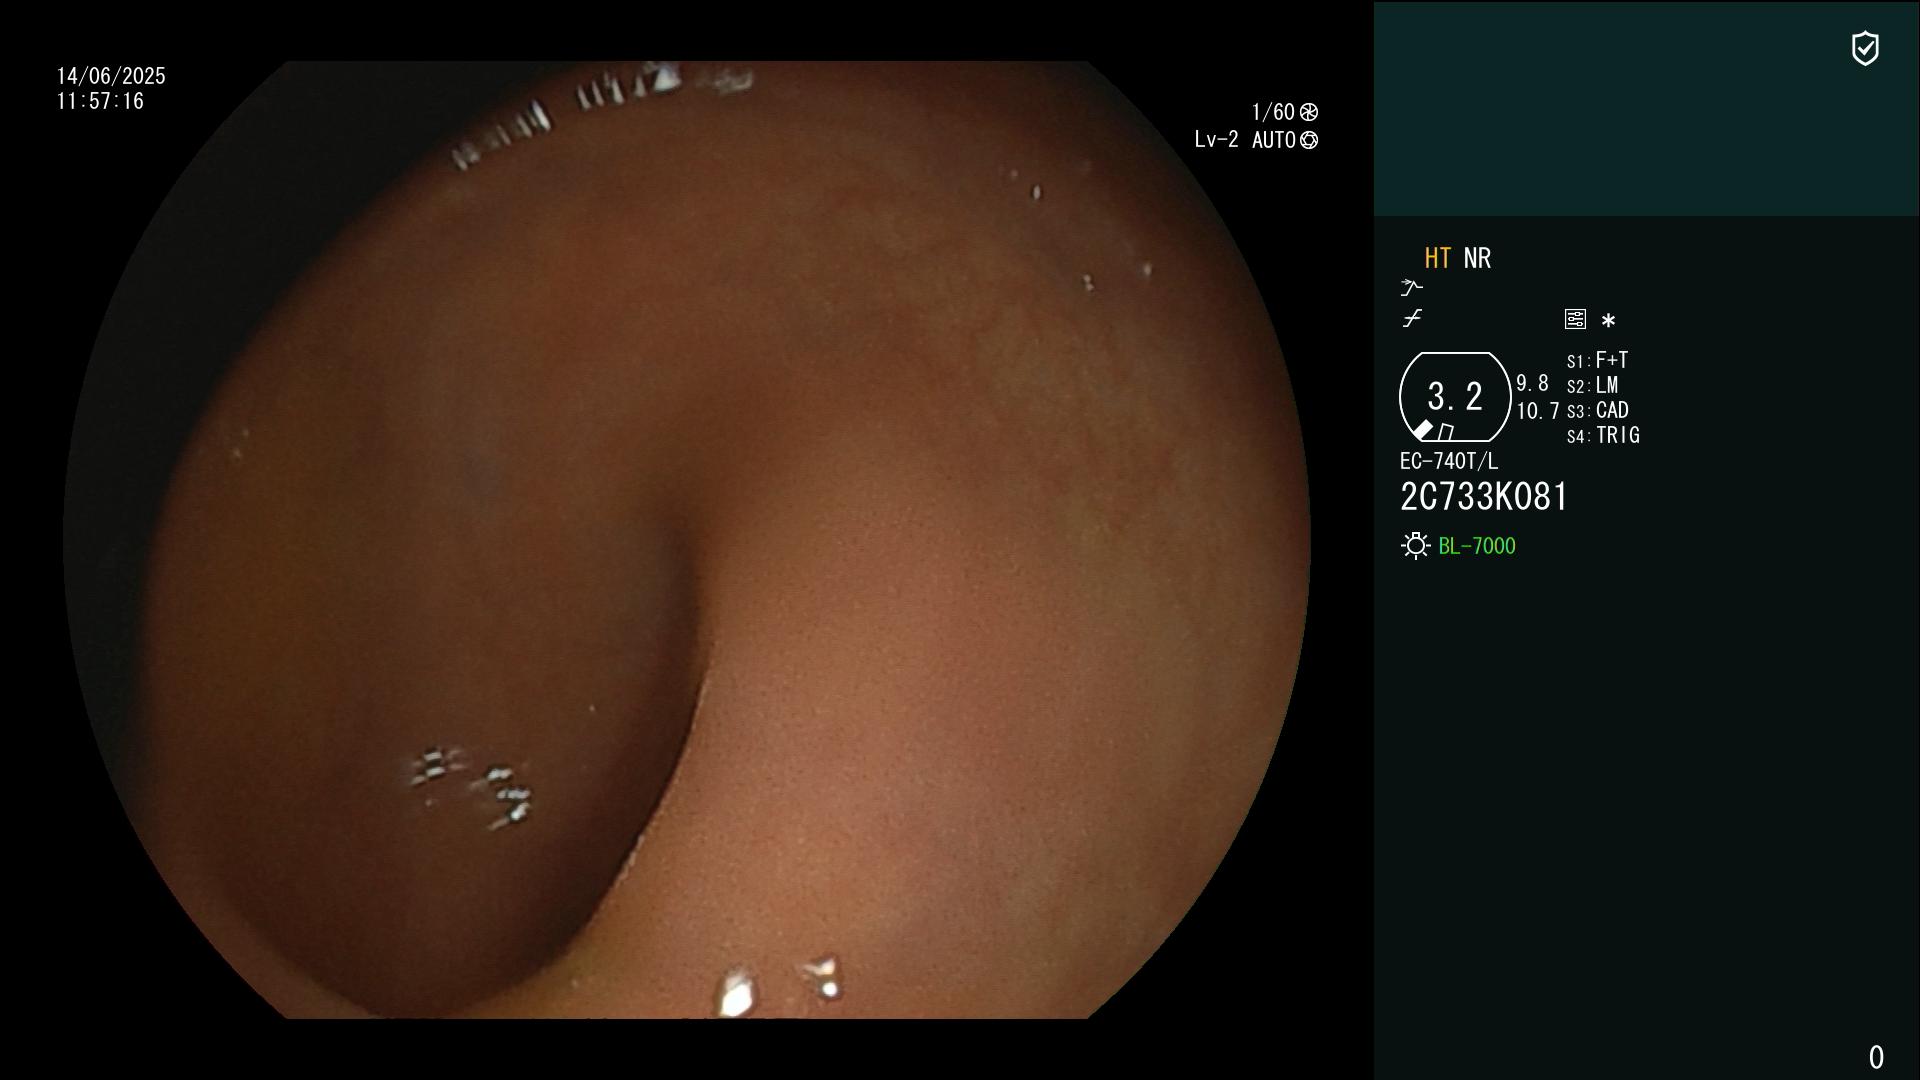
Task: Select the HT indicator label
Action: coord(1438,258)
